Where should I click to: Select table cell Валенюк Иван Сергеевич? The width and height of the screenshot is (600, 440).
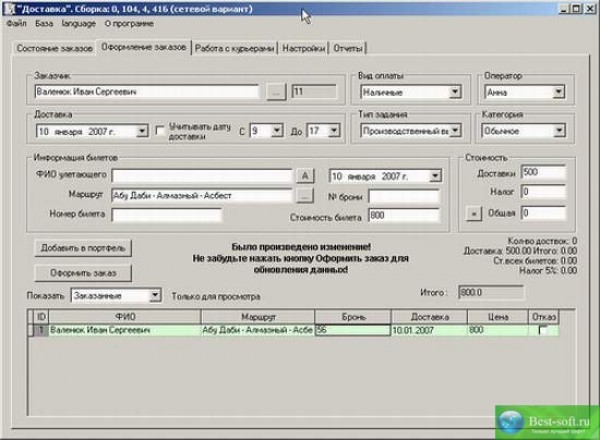125,330
